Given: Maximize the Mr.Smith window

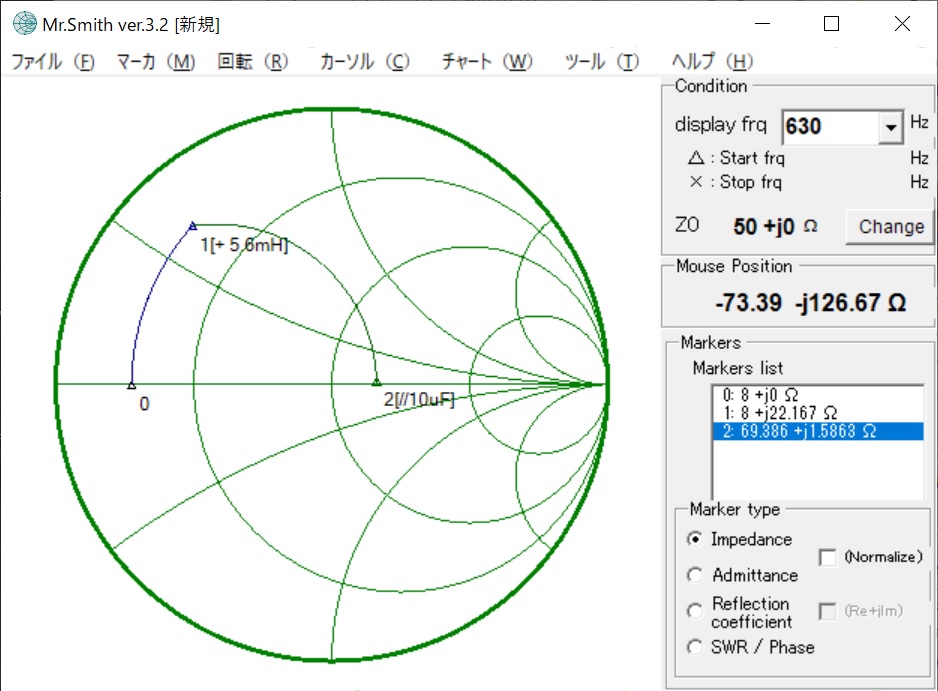Looking at the screenshot, I should click(831, 24).
